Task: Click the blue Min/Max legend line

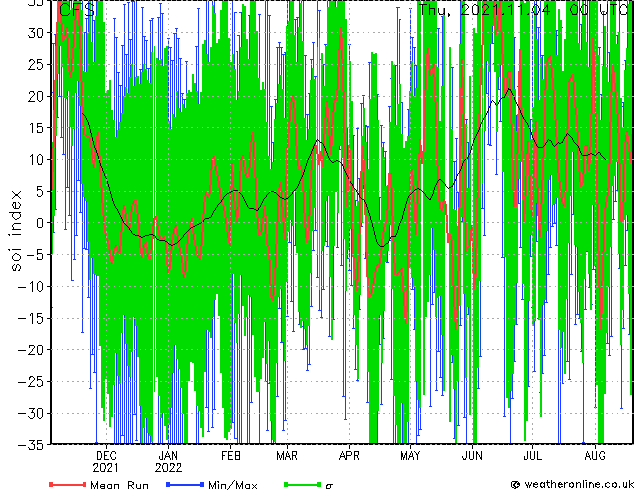Action: (185, 484)
